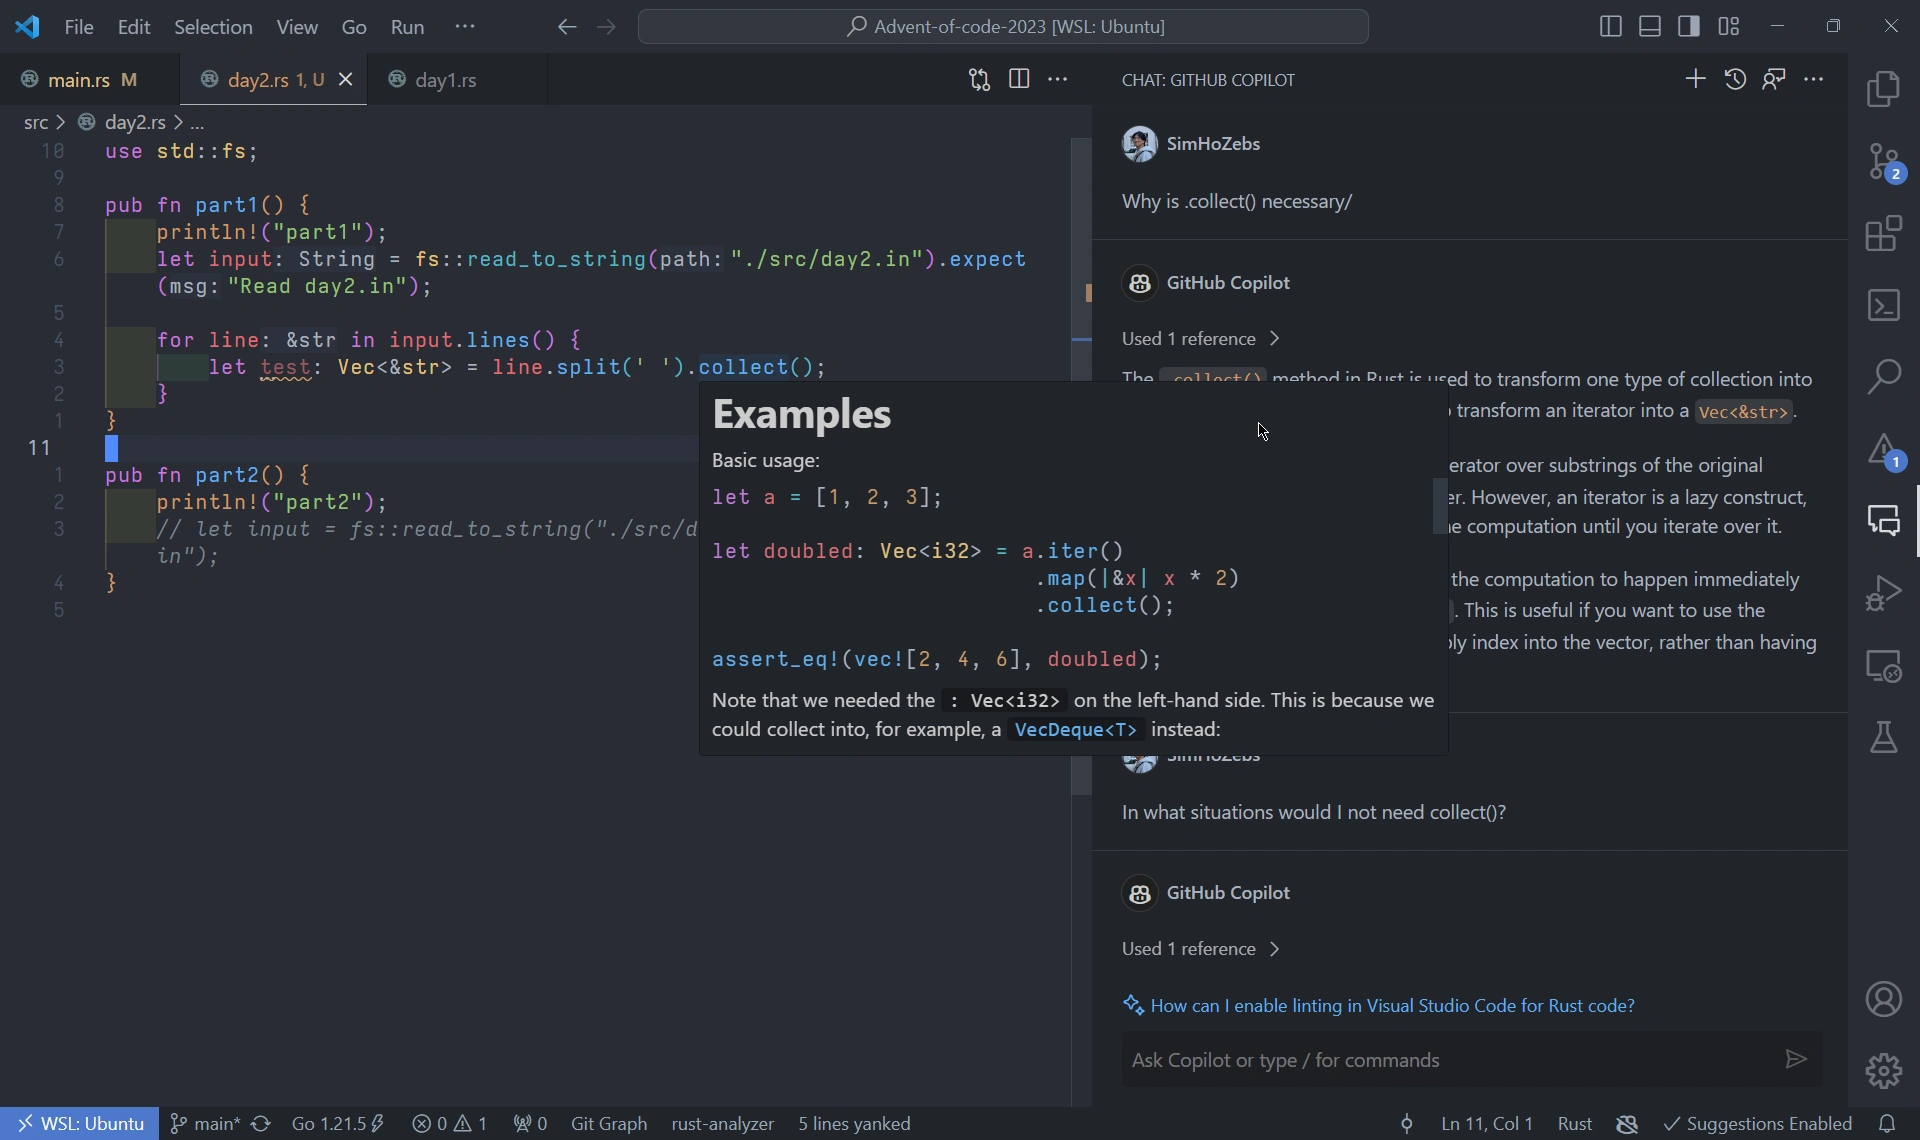
Task: Open the main* git branch picker
Action: click(204, 1124)
